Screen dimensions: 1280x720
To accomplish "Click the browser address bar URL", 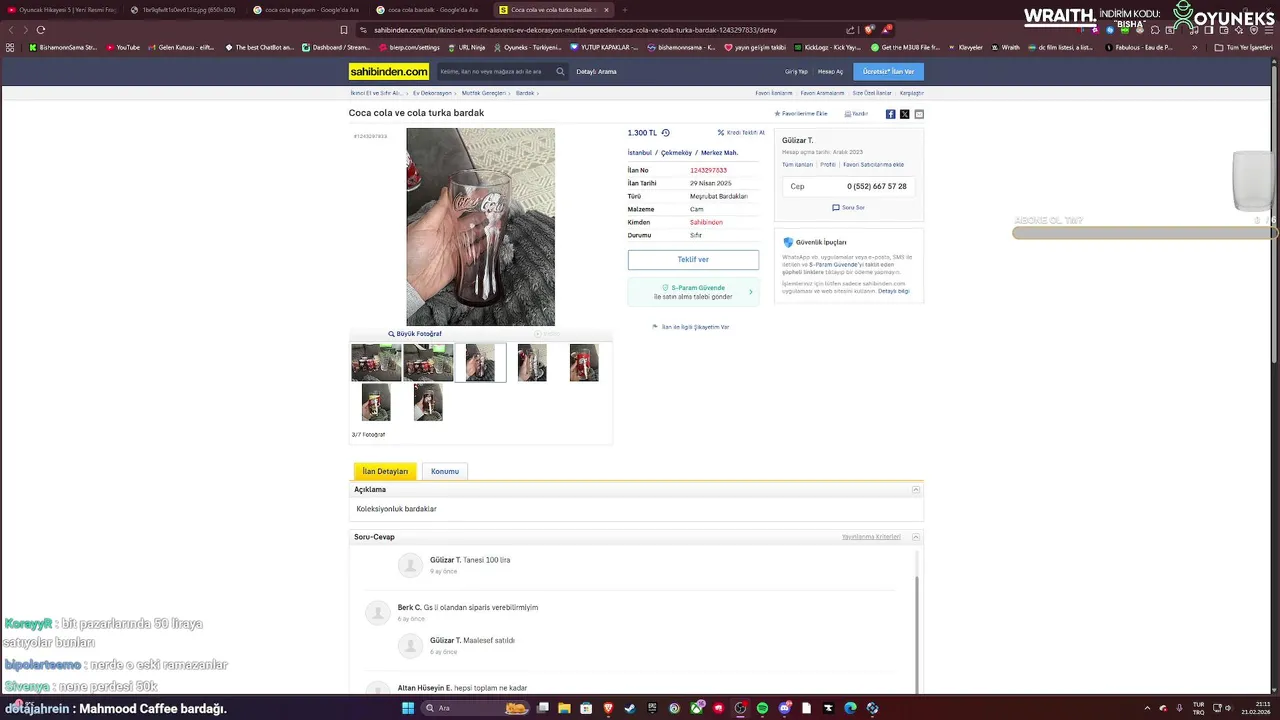I will click(575, 30).
